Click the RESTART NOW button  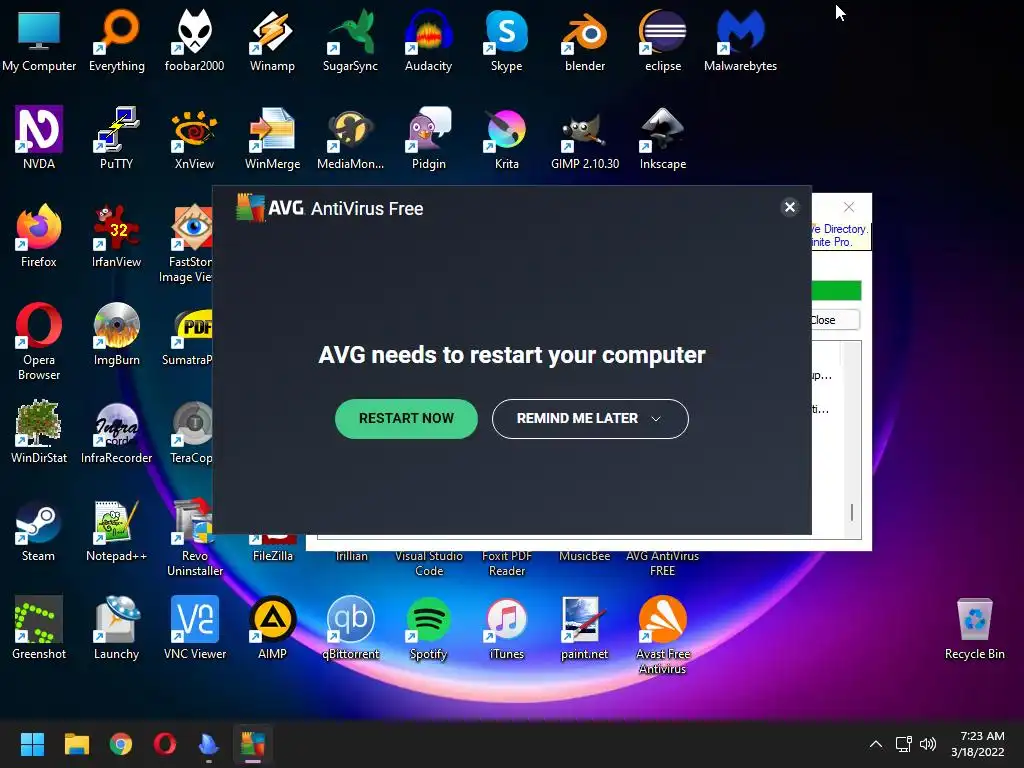tap(406, 419)
